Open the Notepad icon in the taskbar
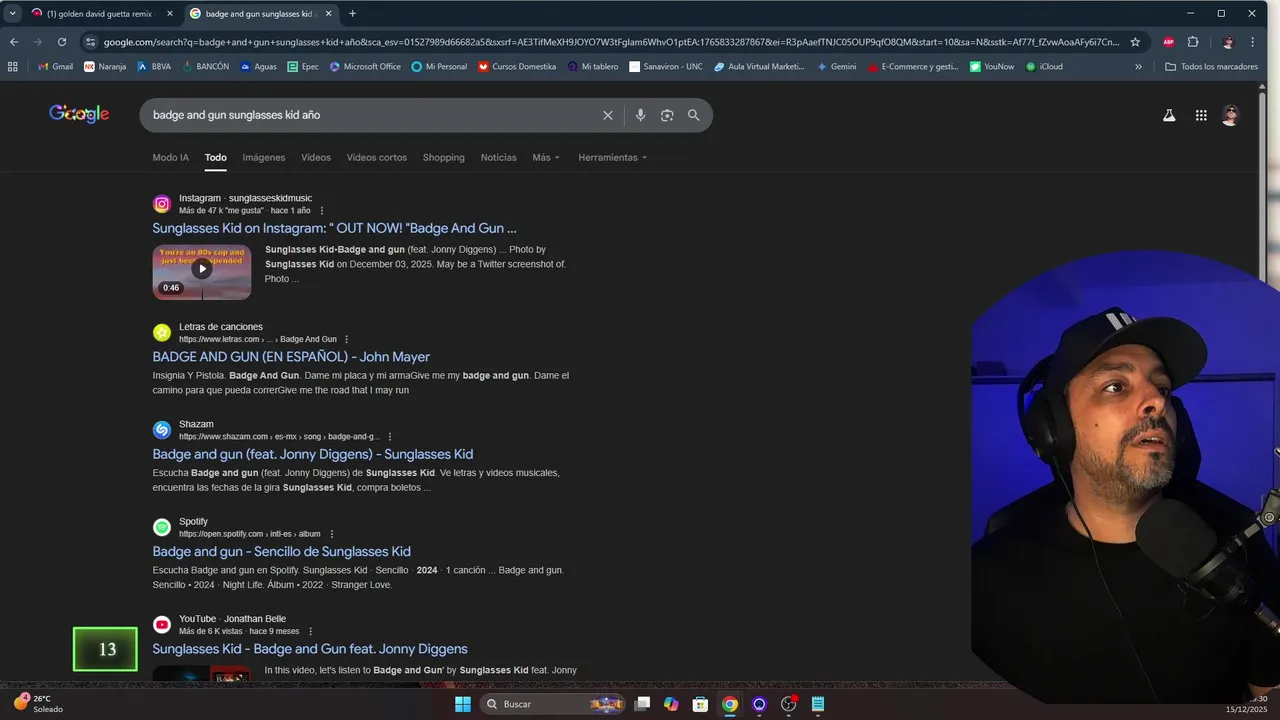This screenshot has height=720, width=1280. coord(817,704)
